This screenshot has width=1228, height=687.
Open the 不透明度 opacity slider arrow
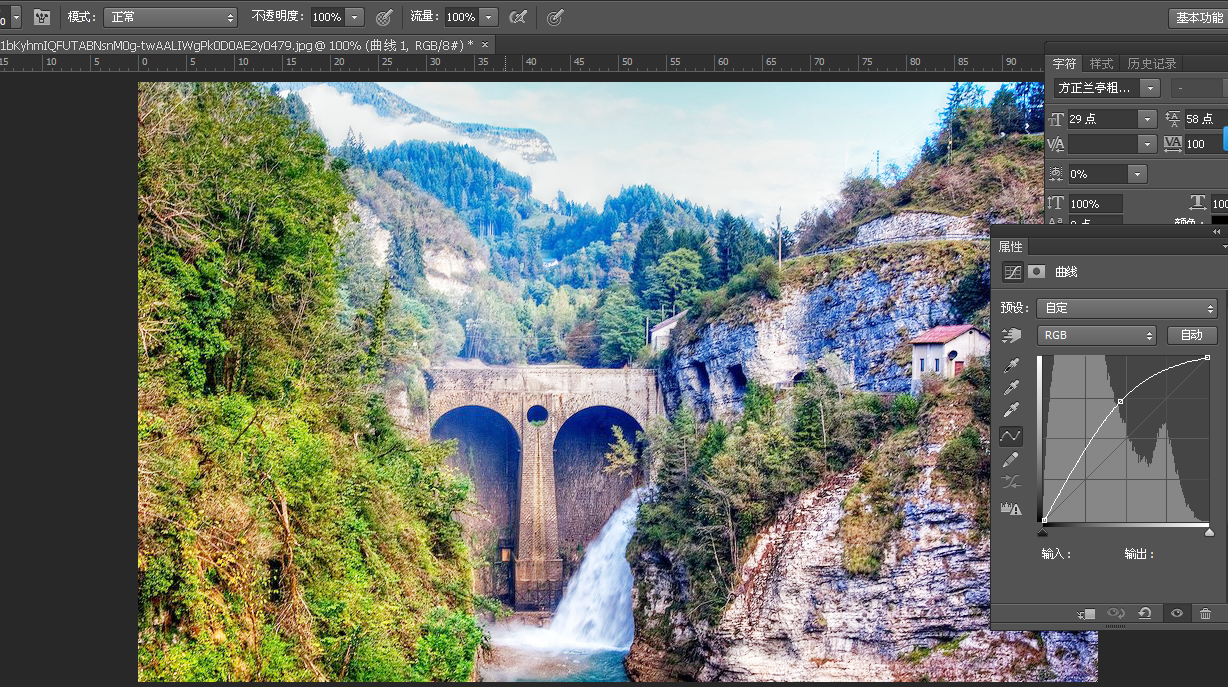point(355,17)
